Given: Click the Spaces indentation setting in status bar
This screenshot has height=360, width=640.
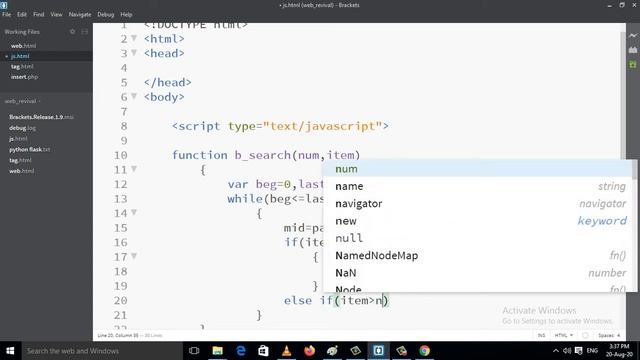Looking at the screenshot, I should pyautogui.click(x=606, y=336).
